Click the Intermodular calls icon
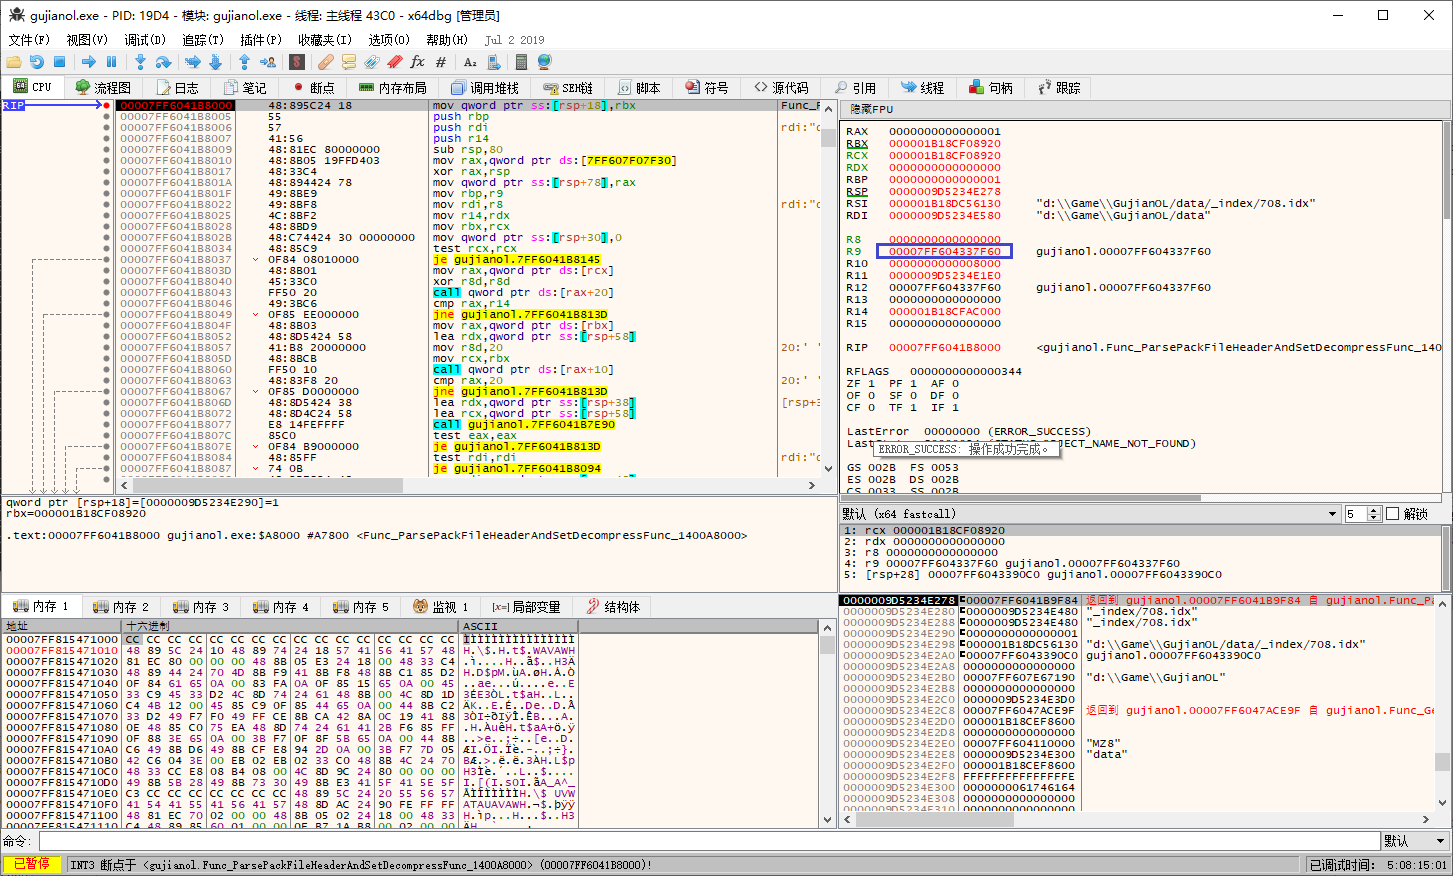Screen dimensions: 1453x876 [493, 62]
